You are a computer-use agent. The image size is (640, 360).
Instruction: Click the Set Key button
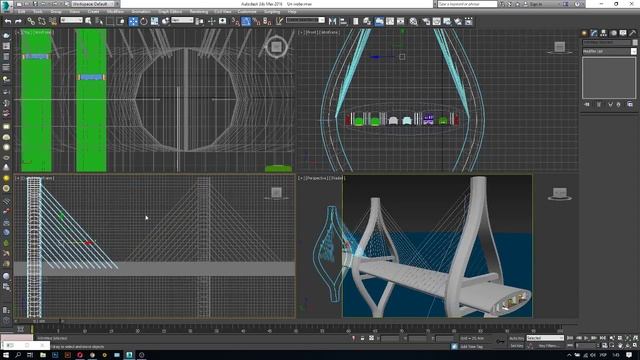tap(516, 346)
